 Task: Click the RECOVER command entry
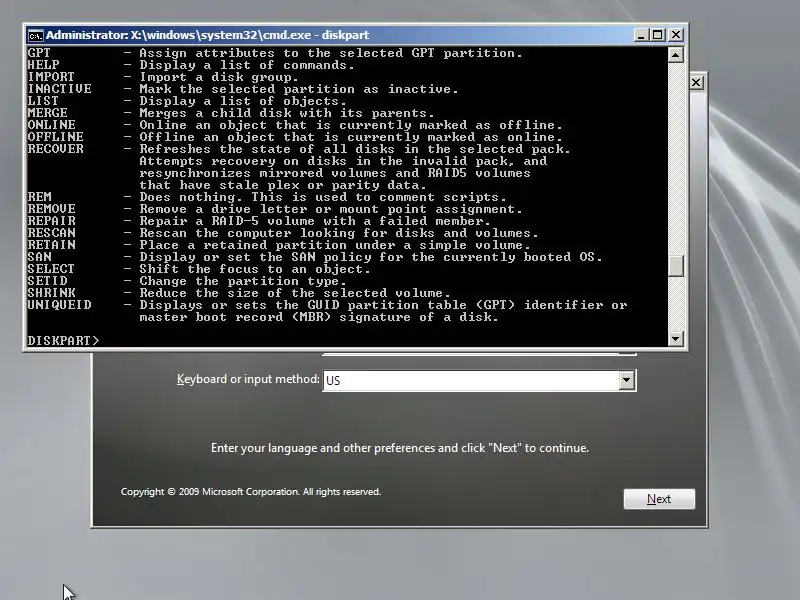point(55,149)
